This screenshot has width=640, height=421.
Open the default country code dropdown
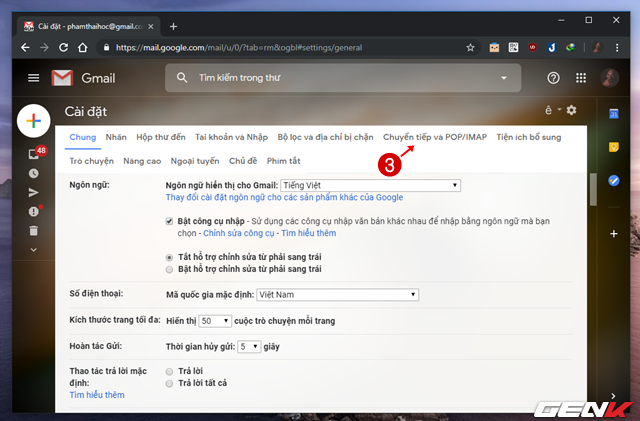[x=337, y=295]
